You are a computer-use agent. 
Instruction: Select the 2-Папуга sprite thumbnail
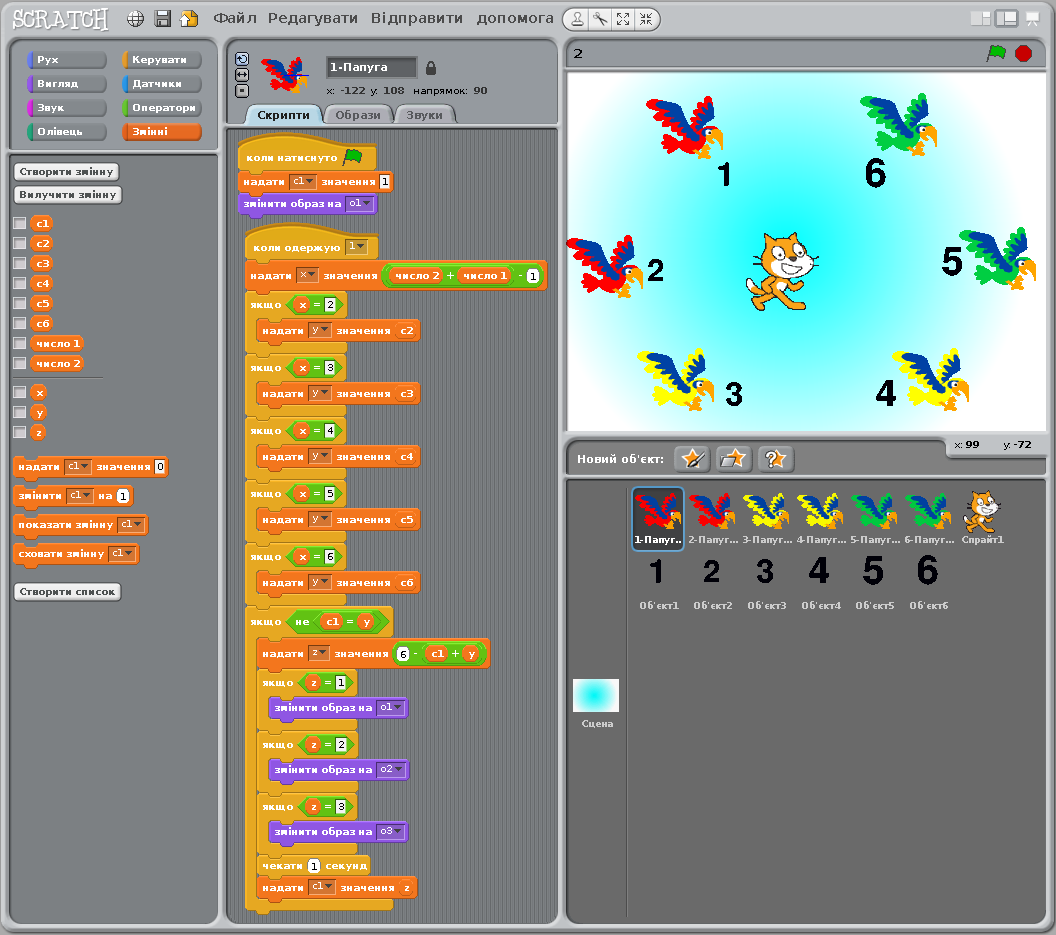click(712, 517)
